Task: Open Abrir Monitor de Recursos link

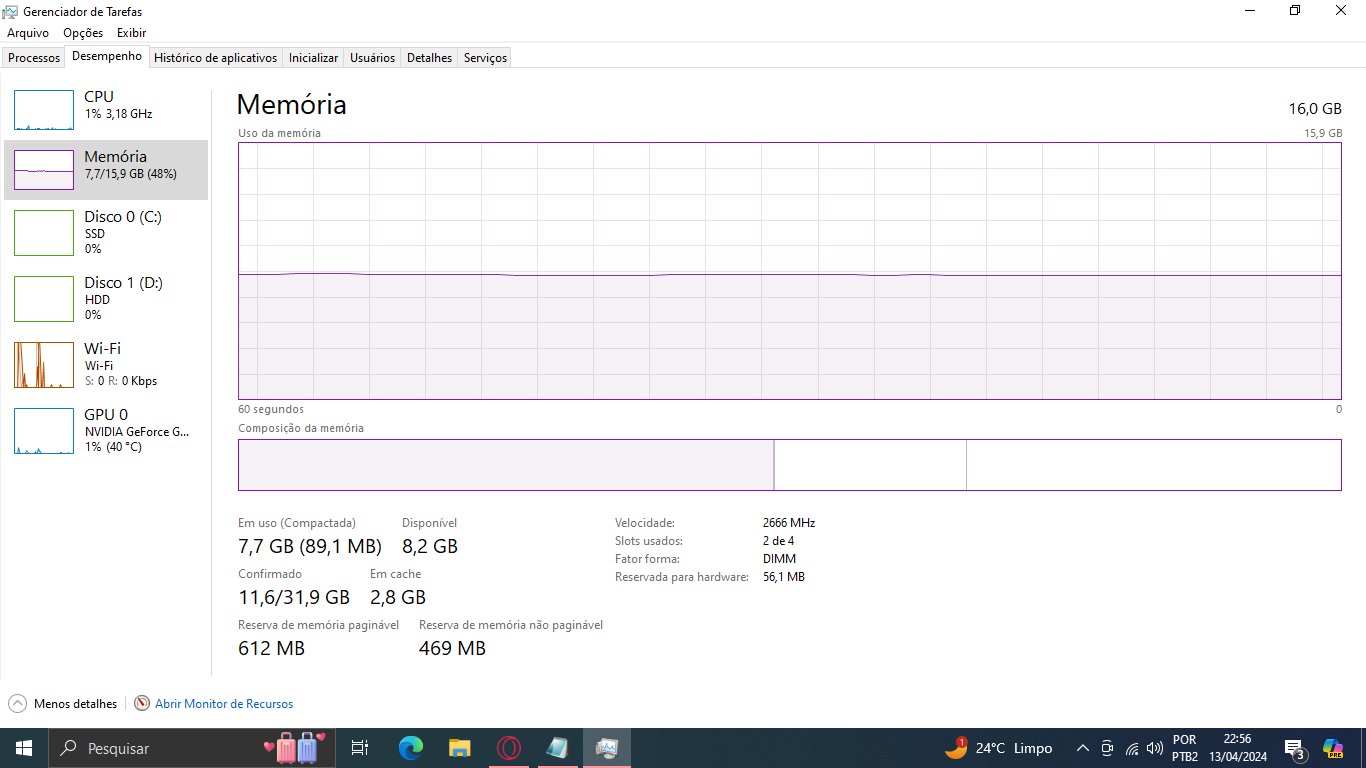Action: pos(224,704)
